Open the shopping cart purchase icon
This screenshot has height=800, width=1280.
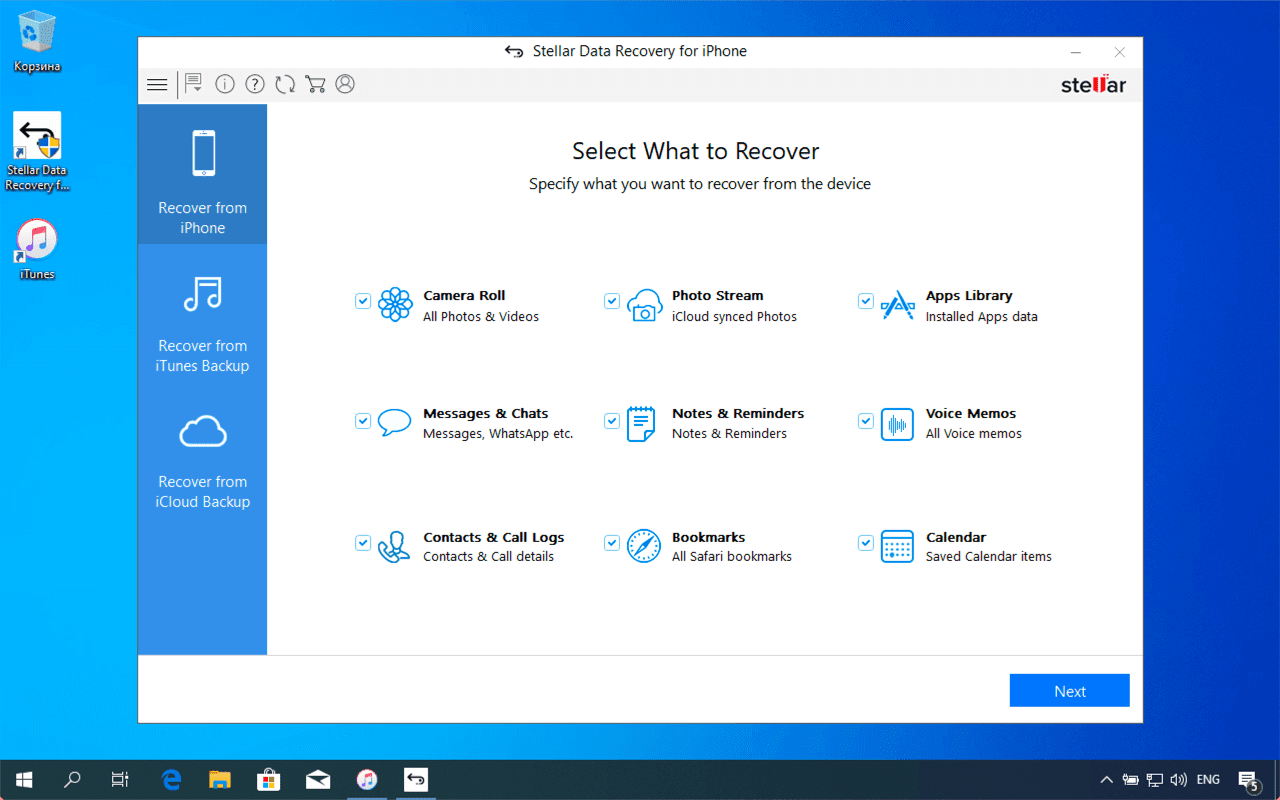[315, 84]
